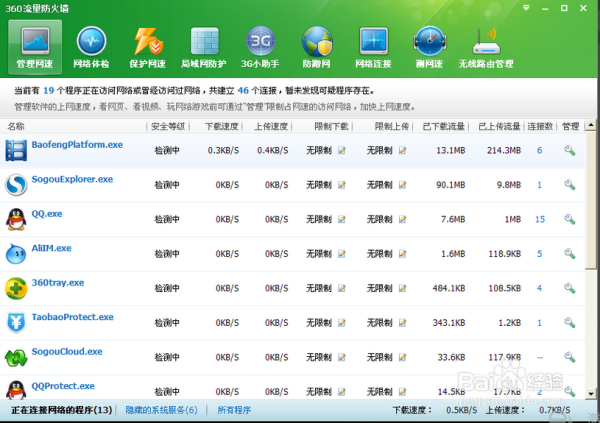The width and height of the screenshot is (600, 423).
Task: Click the manage wrench icon for QQ.exe
Action: click(x=569, y=219)
